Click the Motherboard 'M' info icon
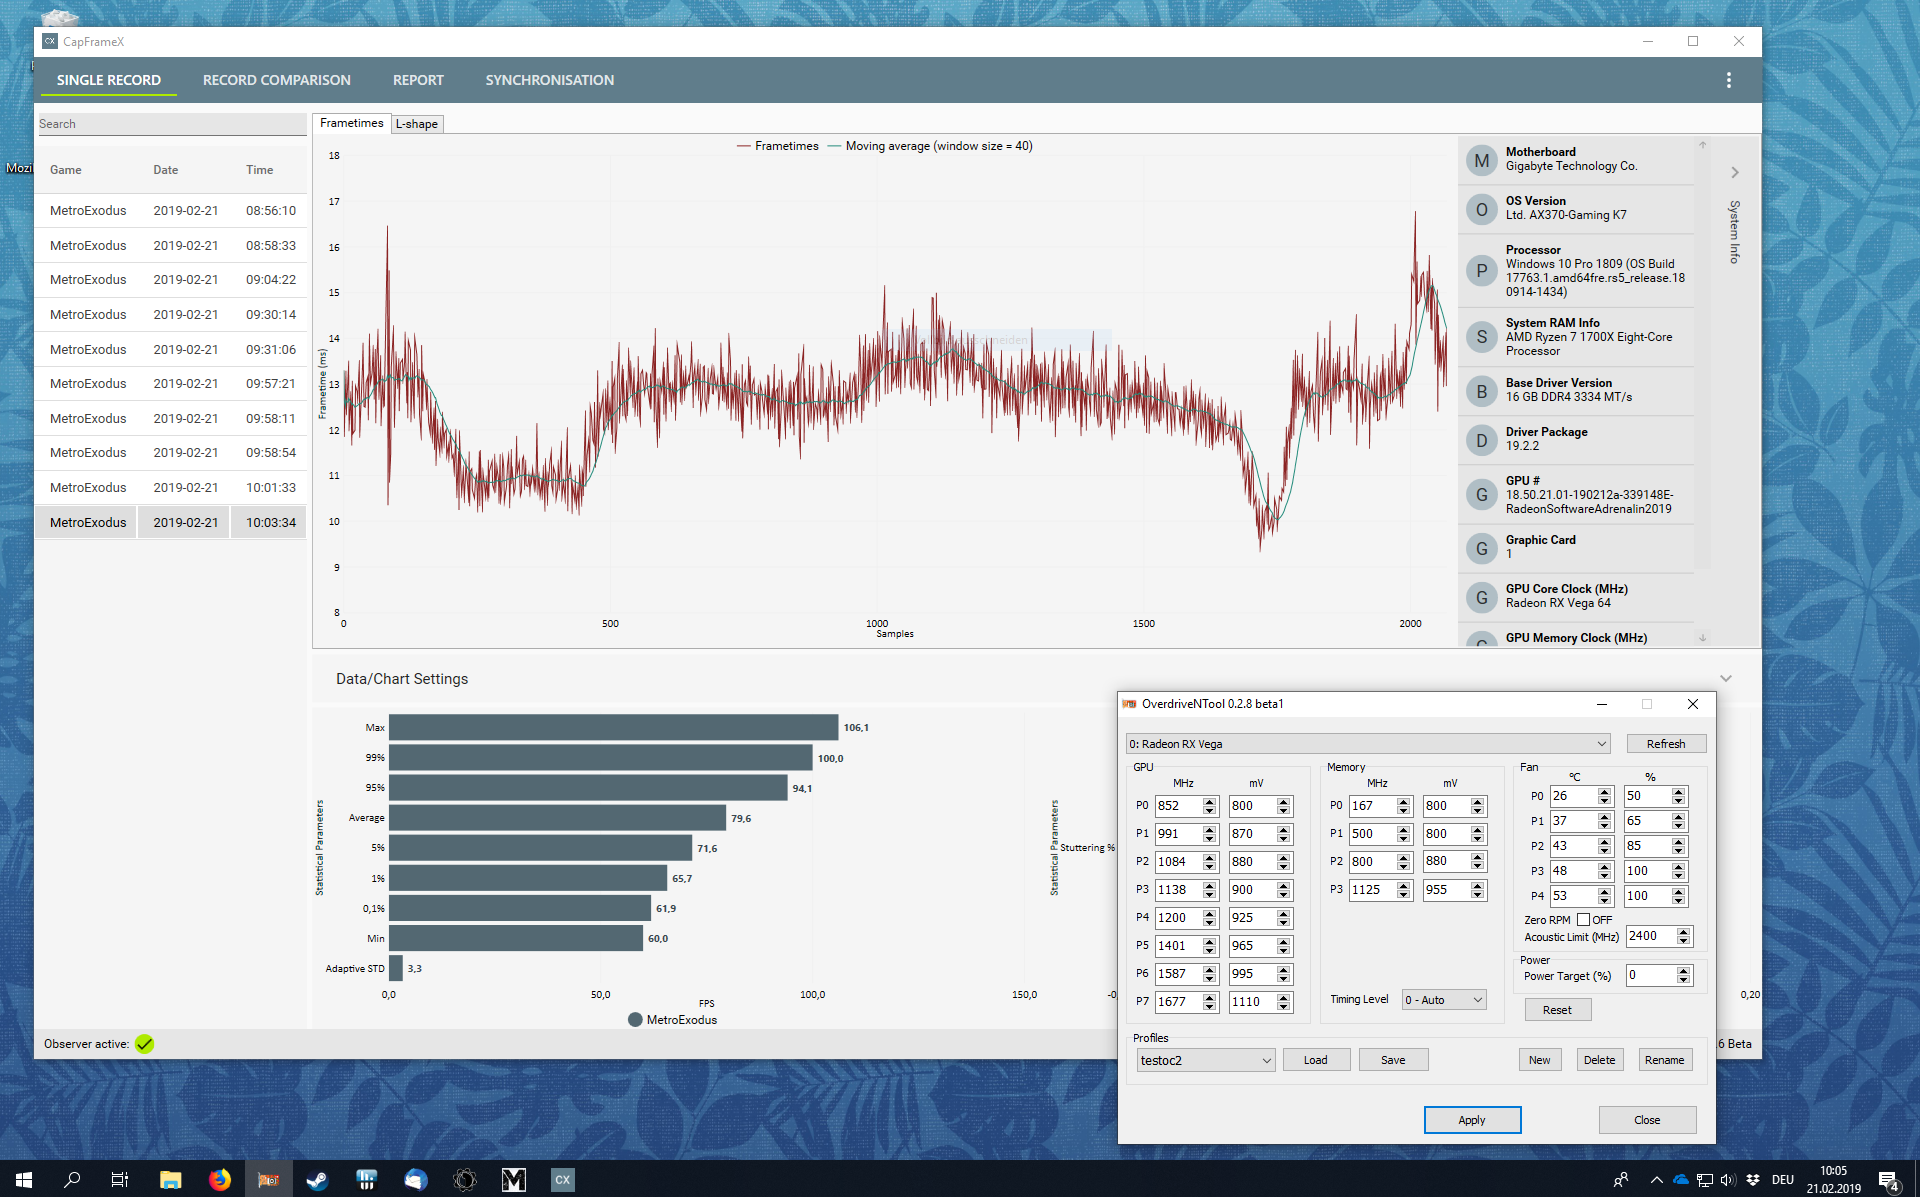This screenshot has width=1920, height=1197. pyautogui.click(x=1481, y=160)
